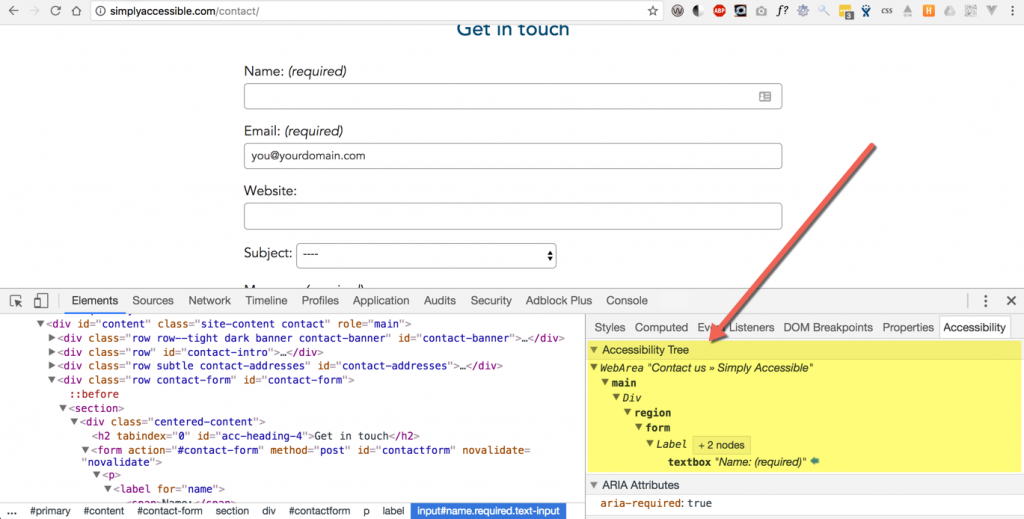
Task: Open the Timeline tab
Action: pos(266,300)
